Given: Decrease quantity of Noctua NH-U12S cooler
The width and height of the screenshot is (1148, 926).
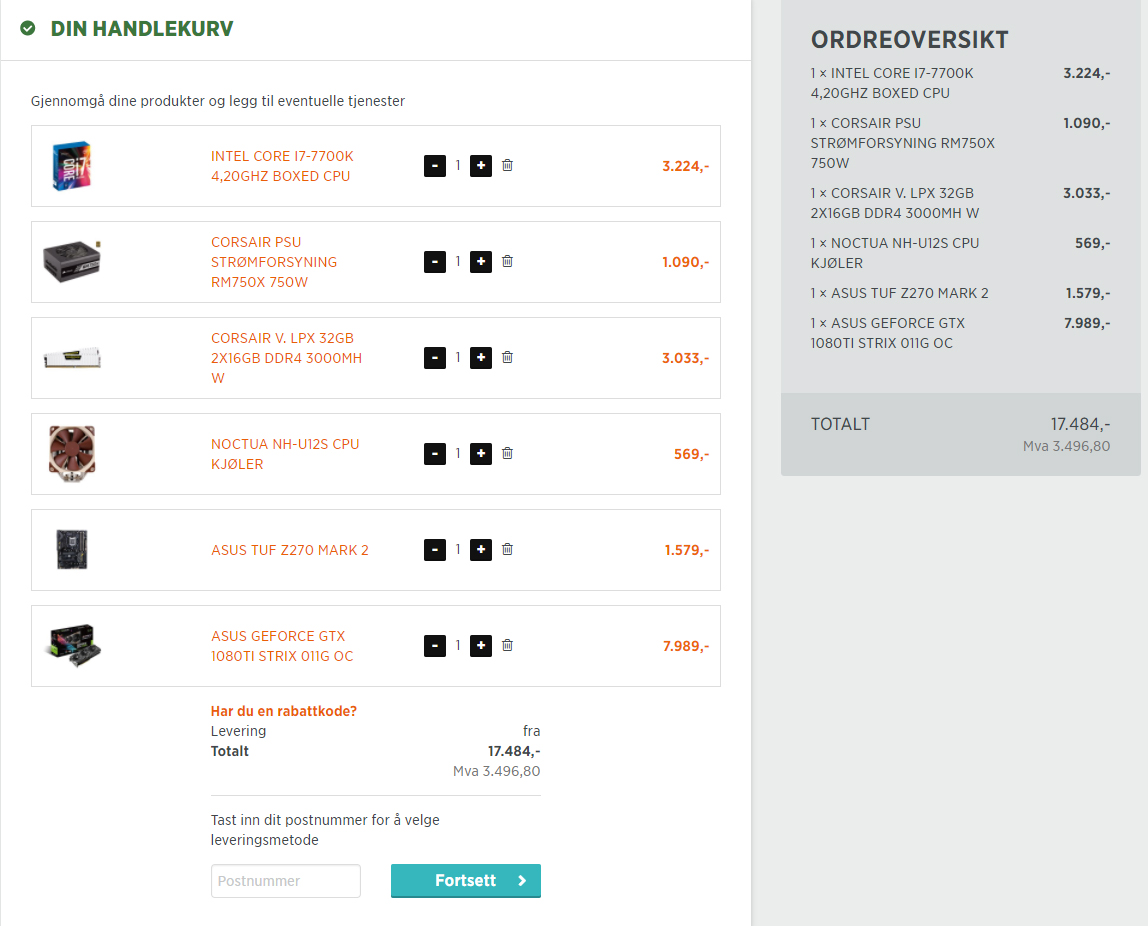Looking at the screenshot, I should tap(435, 454).
